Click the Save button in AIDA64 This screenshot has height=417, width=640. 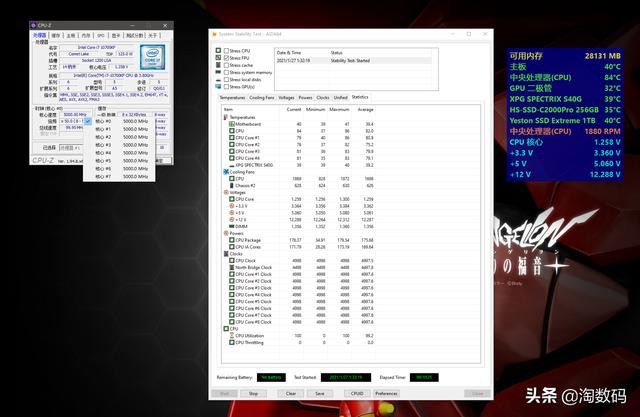(x=320, y=393)
